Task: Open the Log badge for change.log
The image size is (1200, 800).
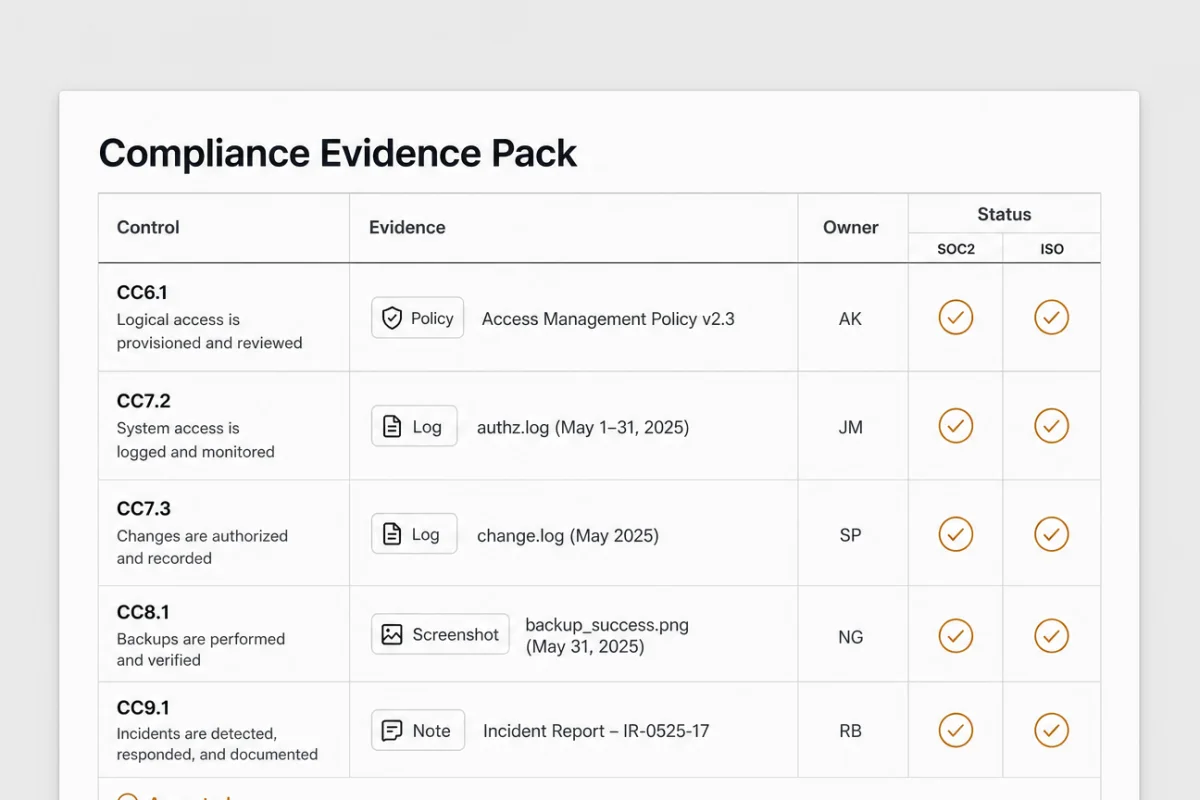Action: pos(414,534)
